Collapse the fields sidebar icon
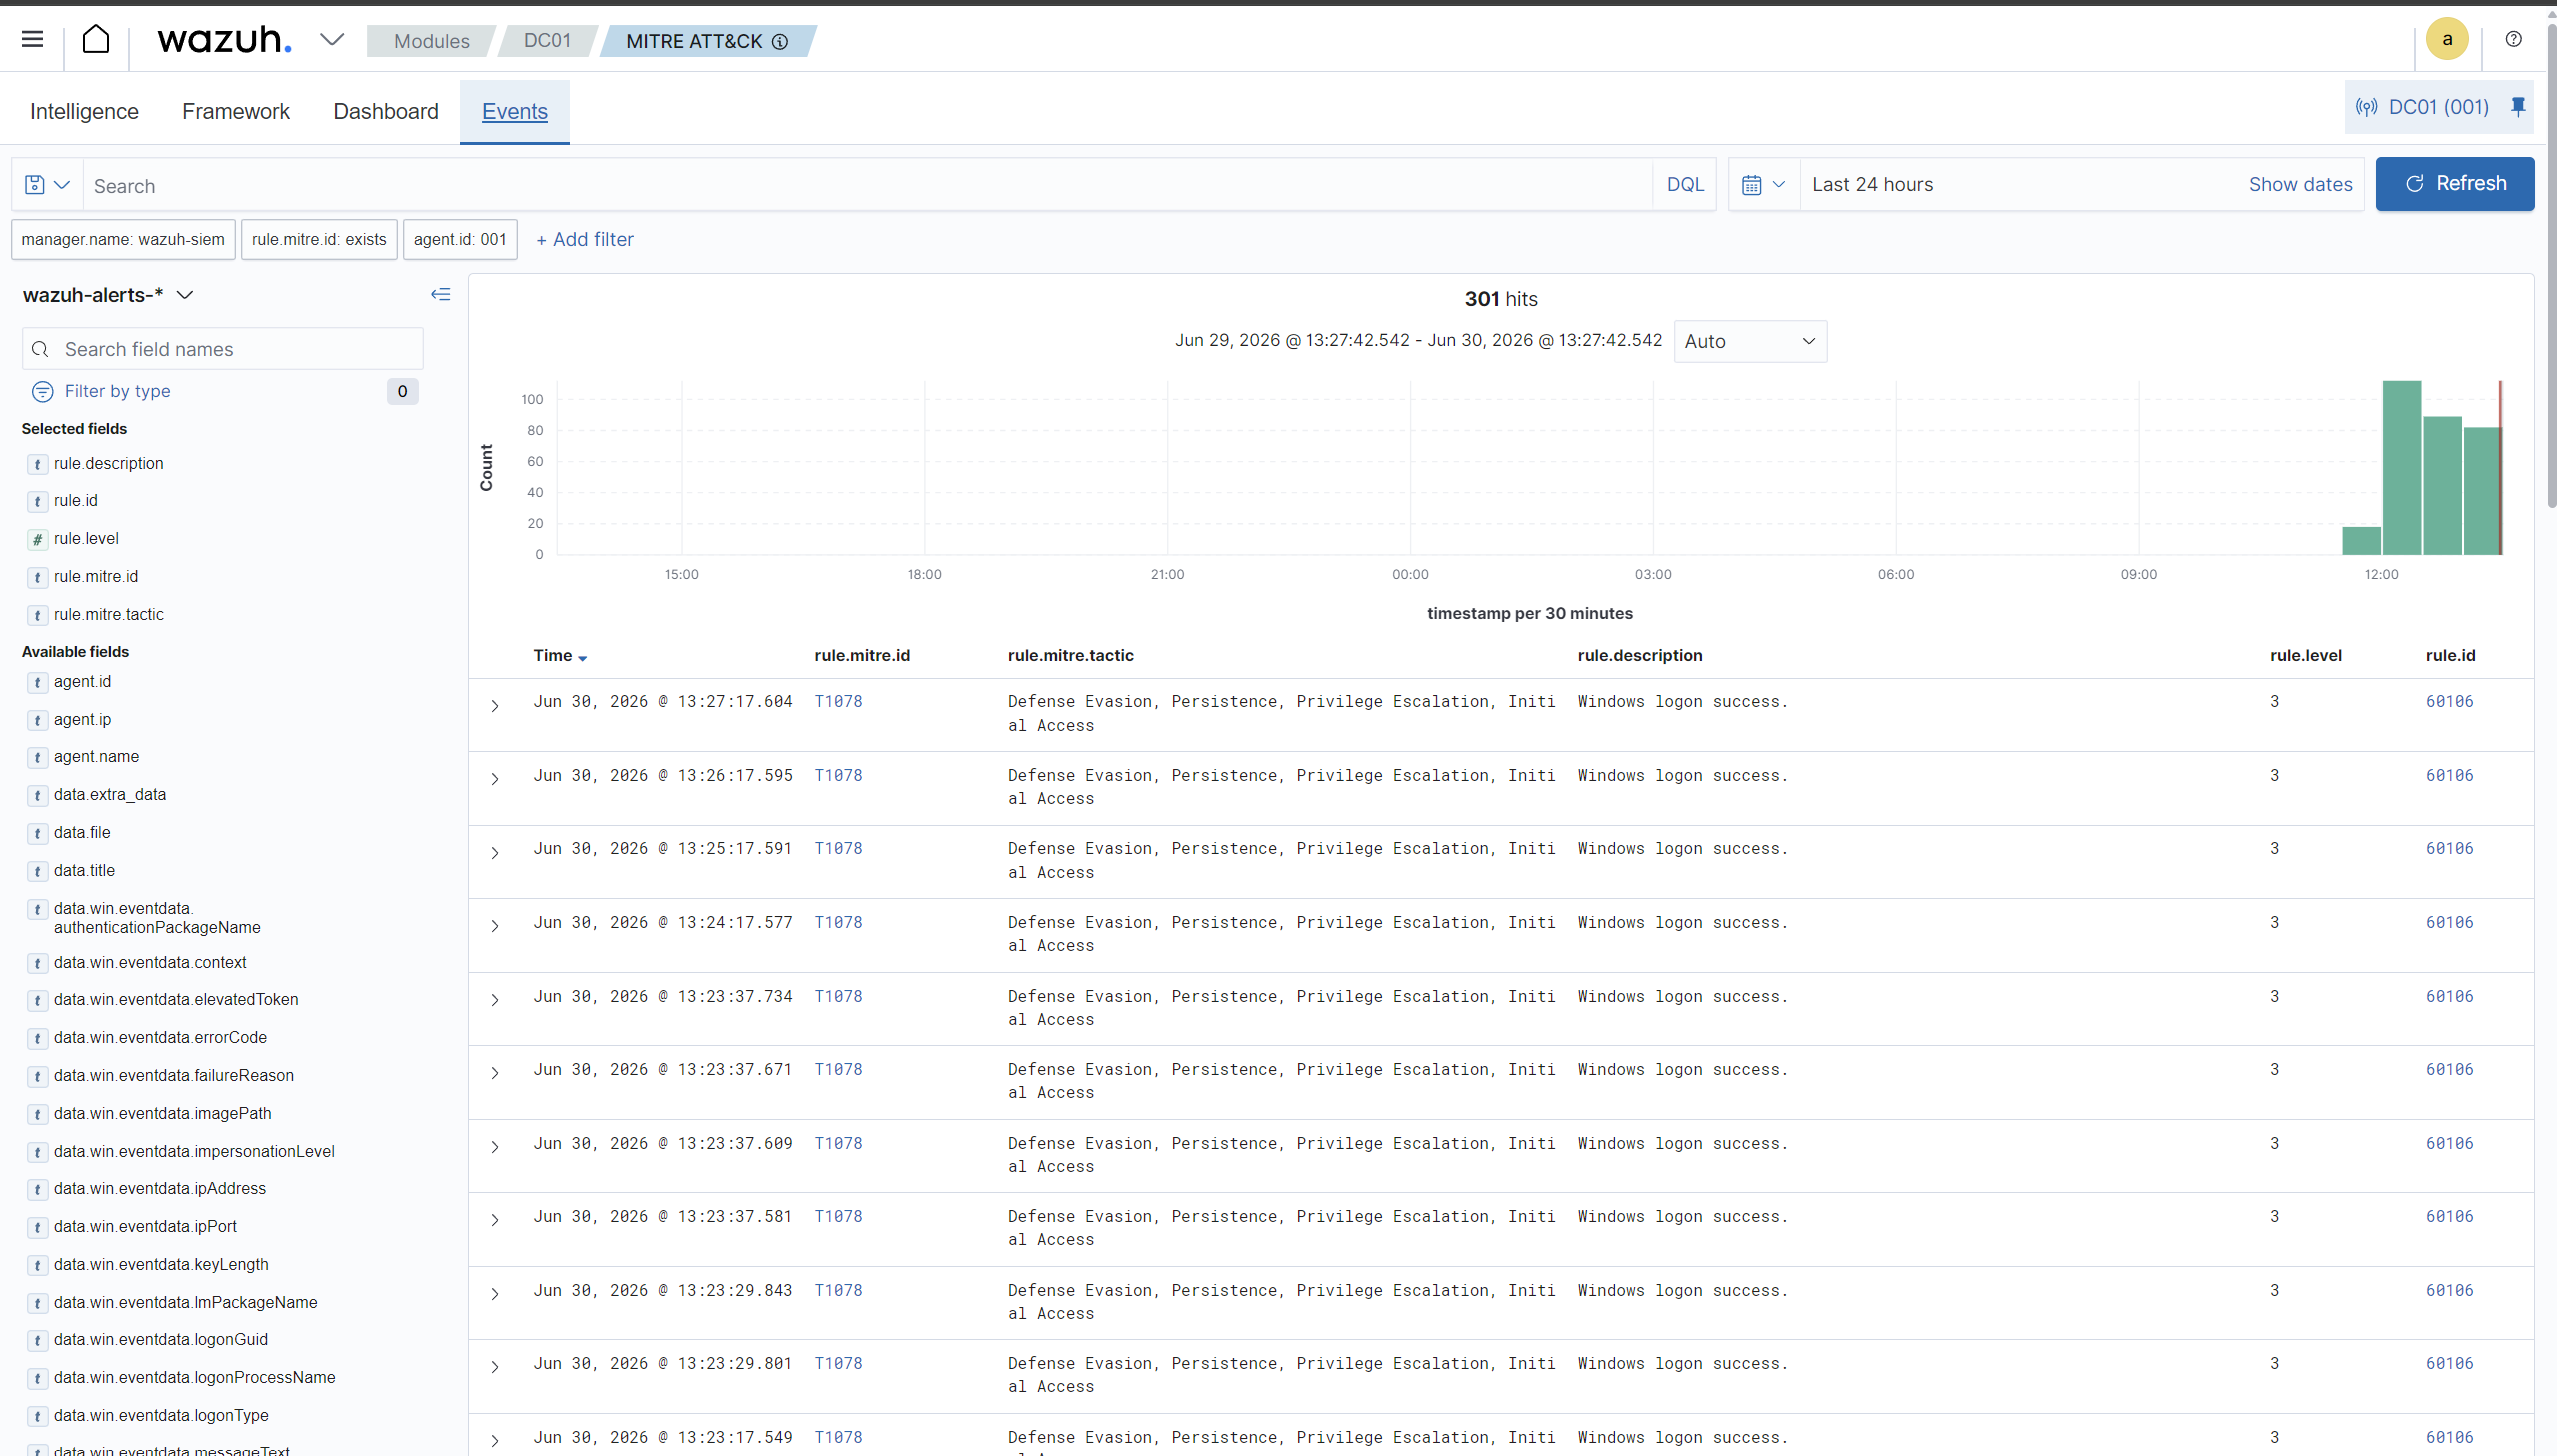 click(440, 294)
